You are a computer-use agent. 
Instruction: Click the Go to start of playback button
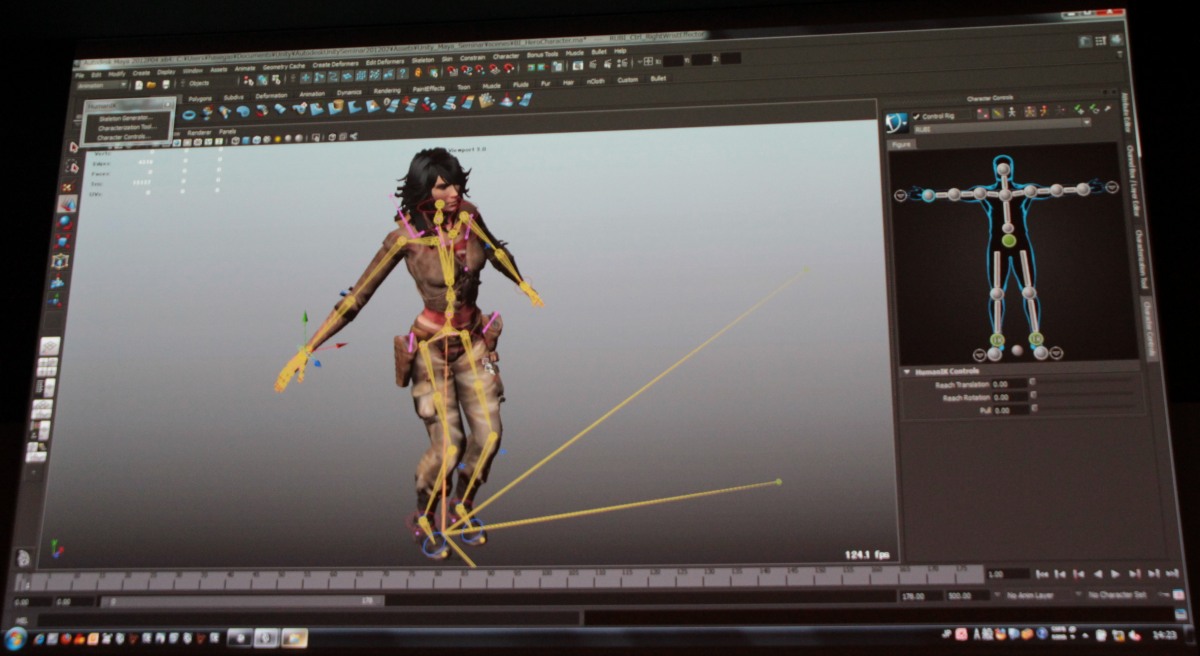click(x=1042, y=574)
